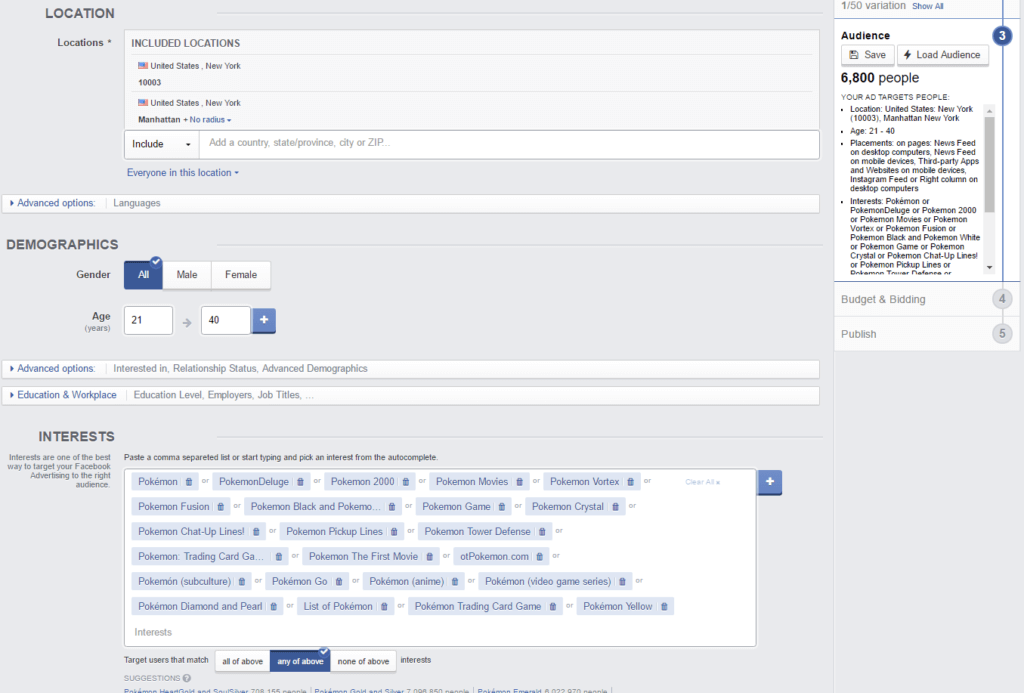
Task: Open the Publish step
Action: [927, 334]
